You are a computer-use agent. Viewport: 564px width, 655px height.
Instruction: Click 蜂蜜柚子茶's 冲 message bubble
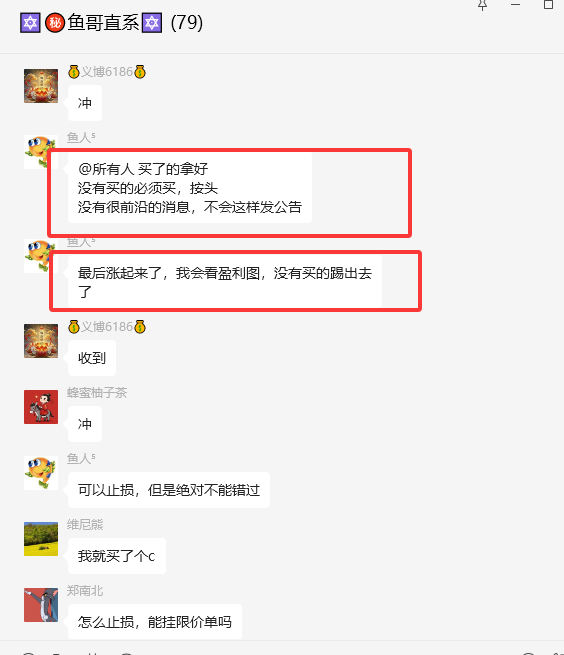point(85,424)
